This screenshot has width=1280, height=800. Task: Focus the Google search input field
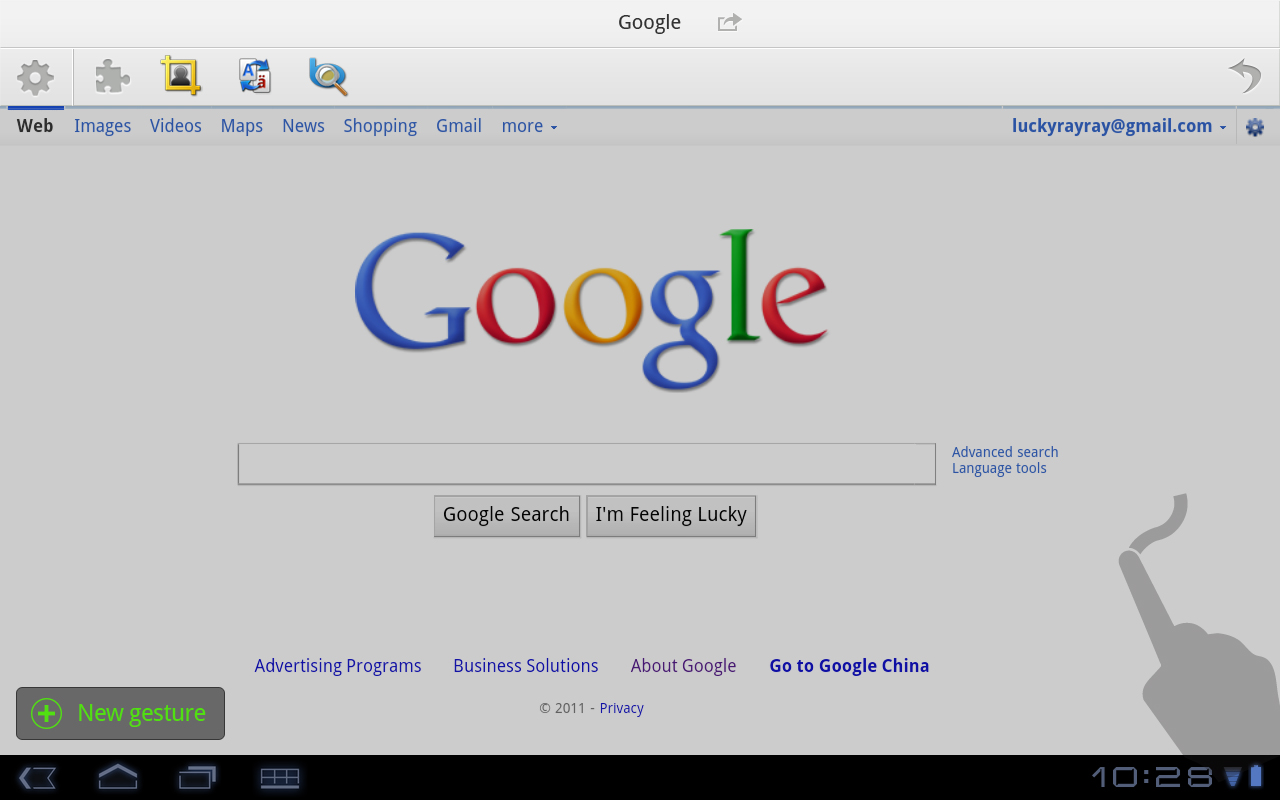click(x=587, y=464)
